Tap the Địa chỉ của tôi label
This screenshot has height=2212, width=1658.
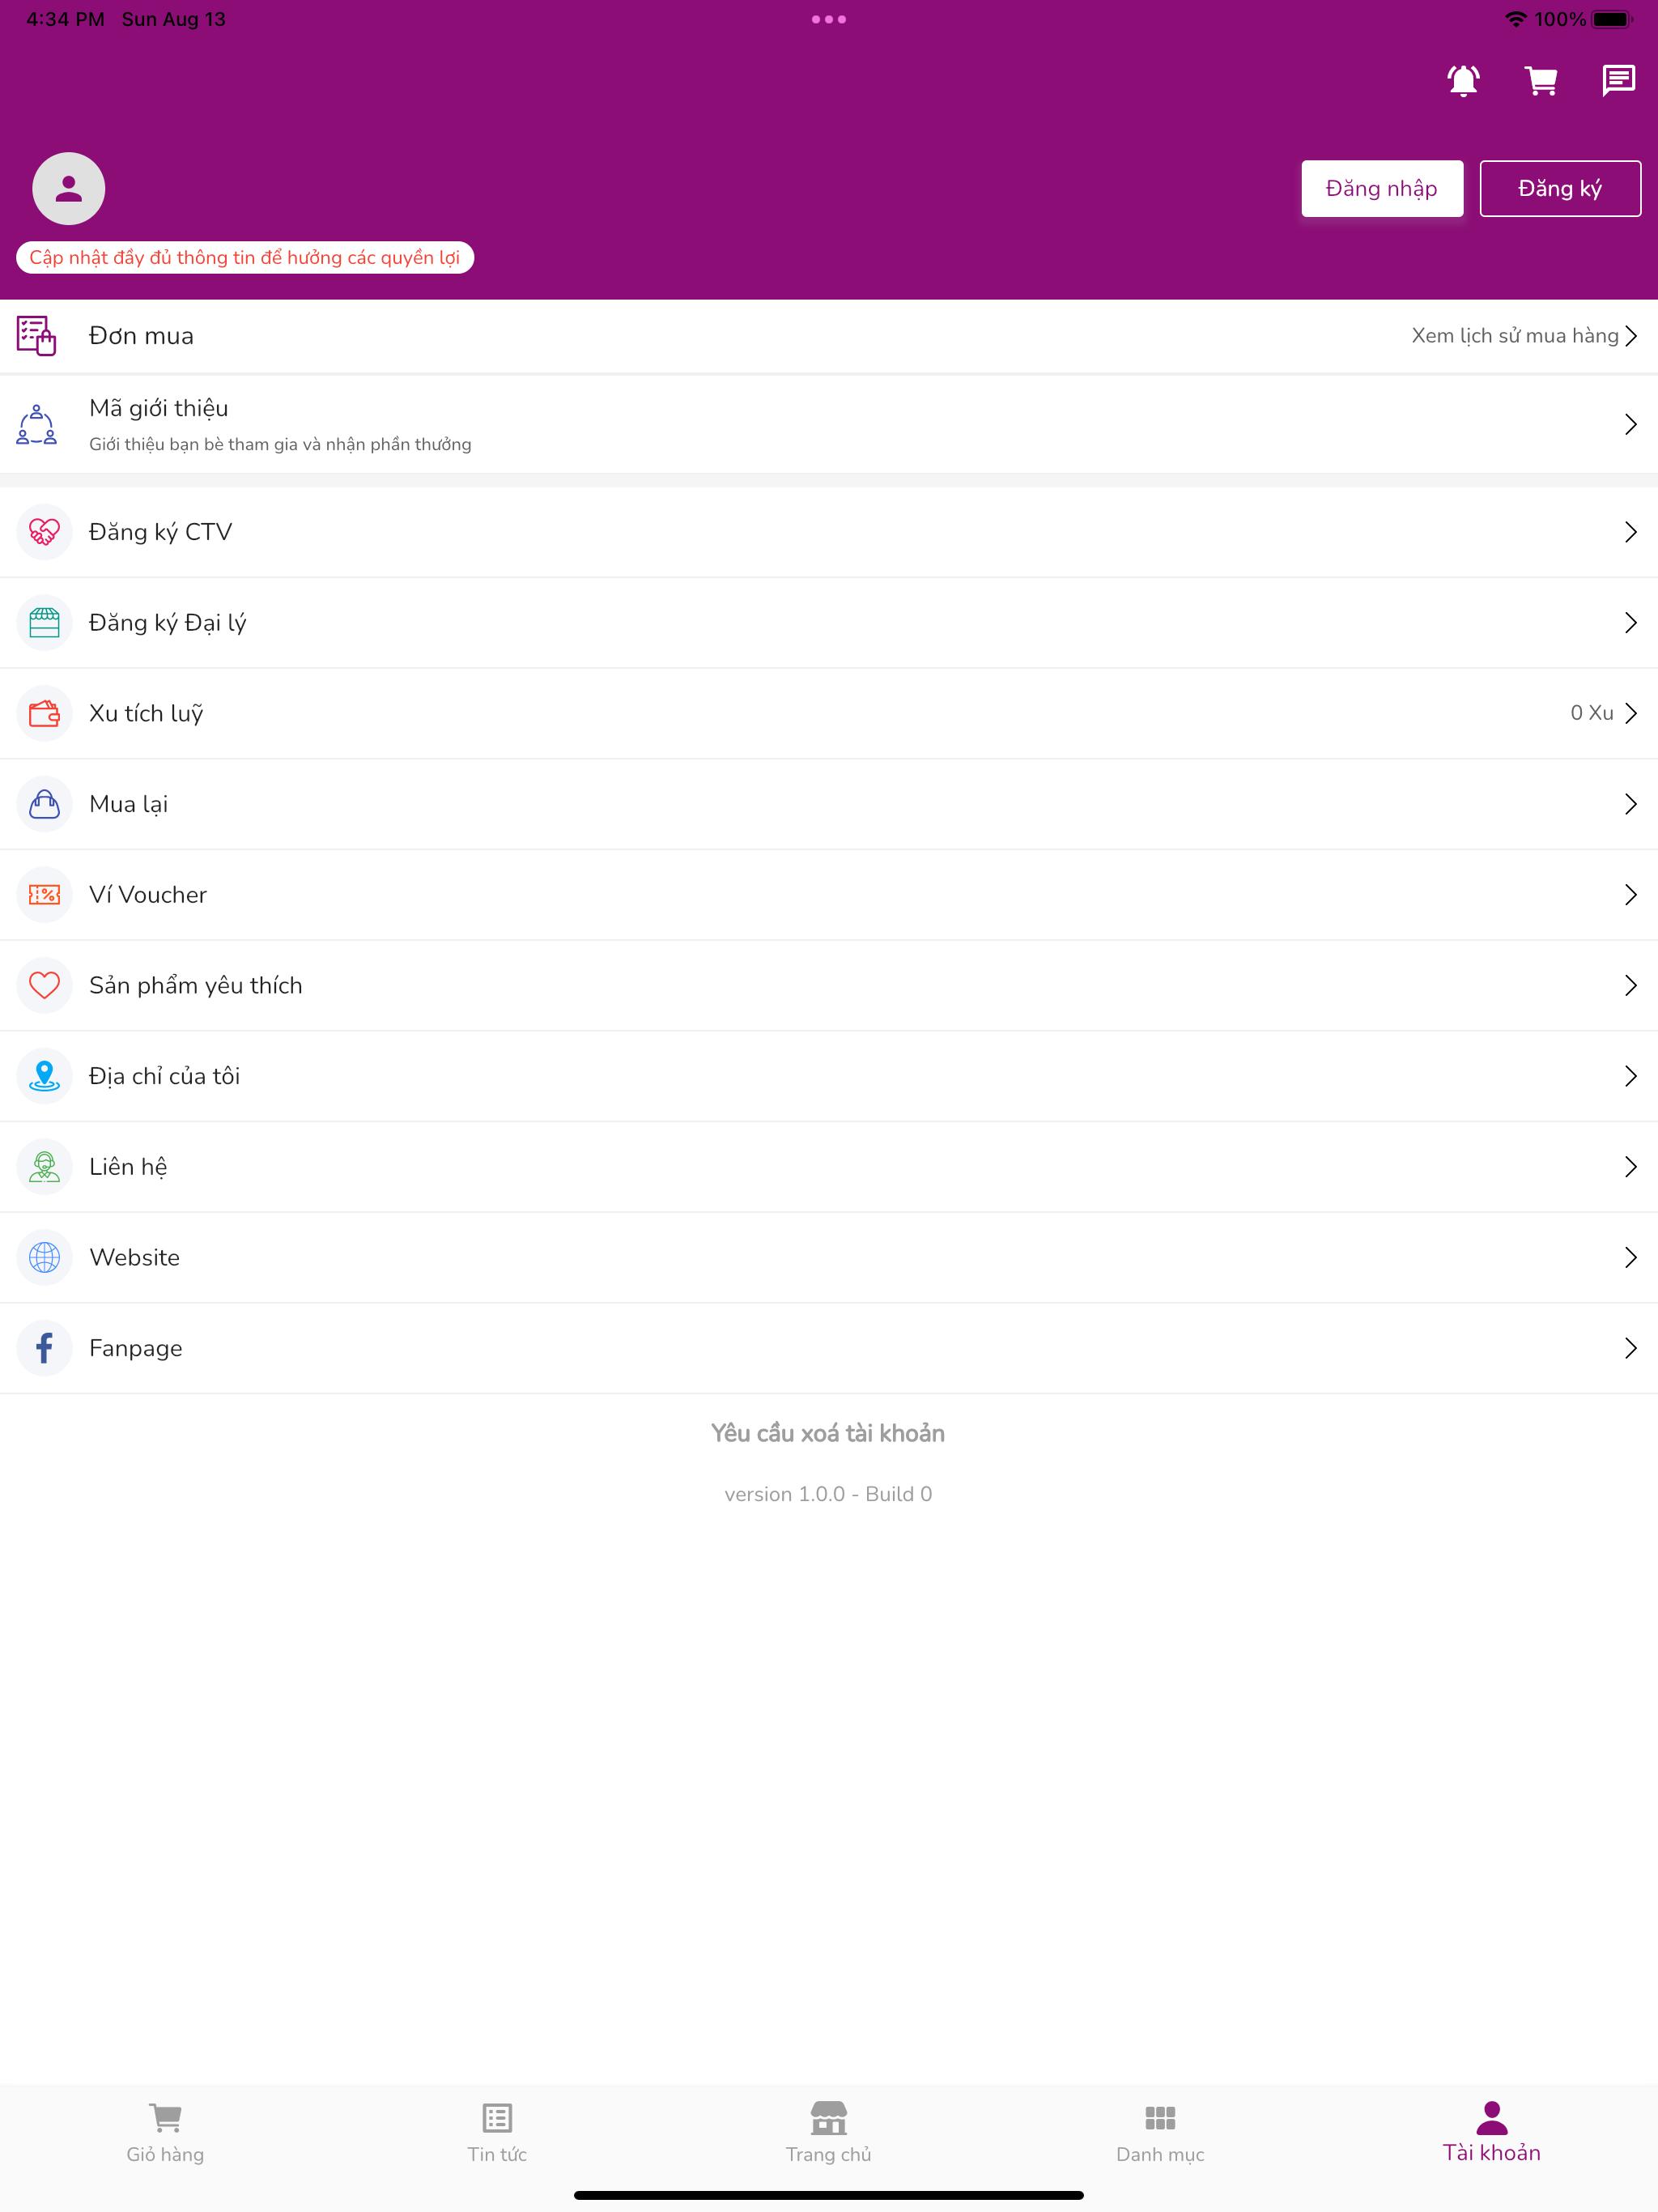164,1076
